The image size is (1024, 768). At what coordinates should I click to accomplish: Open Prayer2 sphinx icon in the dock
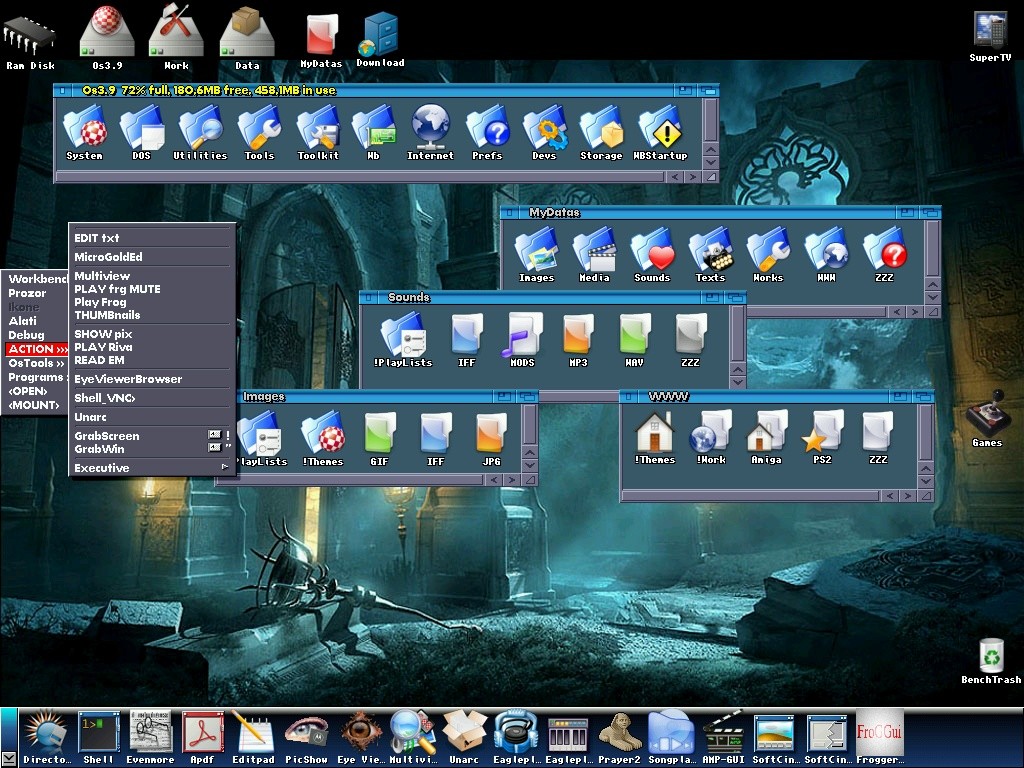pyautogui.click(x=619, y=738)
